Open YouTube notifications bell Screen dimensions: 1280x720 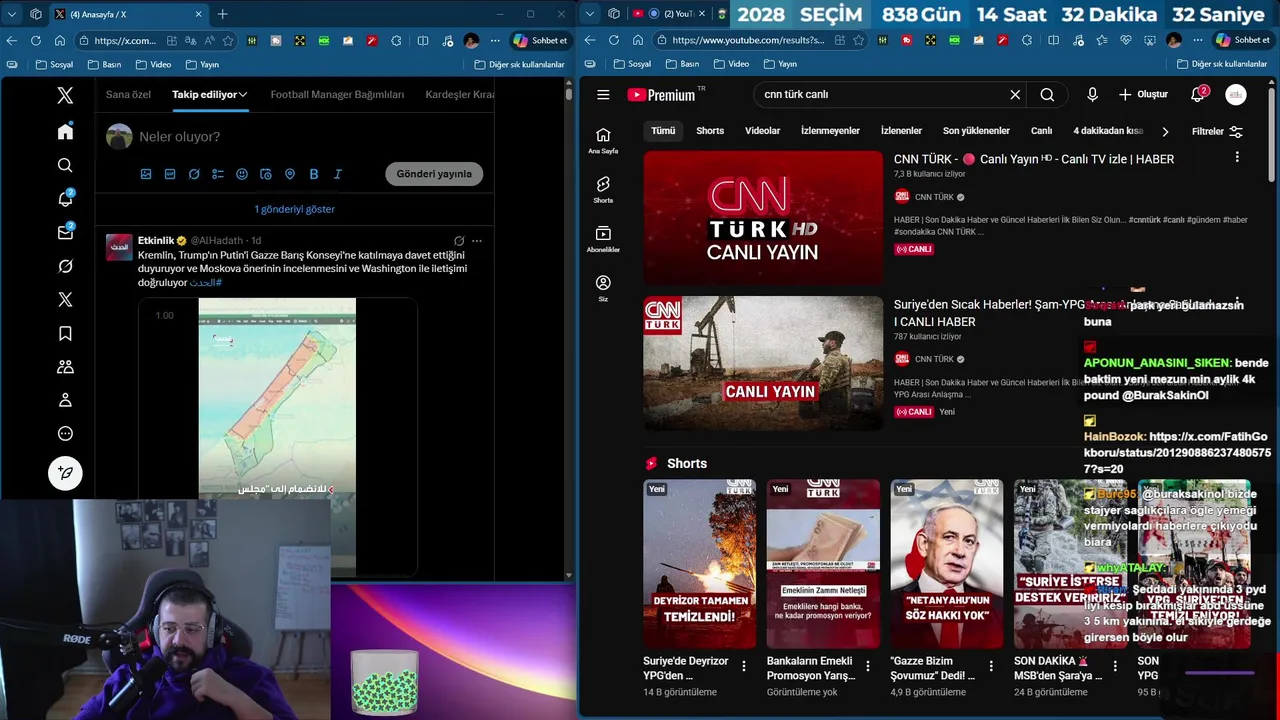click(1198, 95)
